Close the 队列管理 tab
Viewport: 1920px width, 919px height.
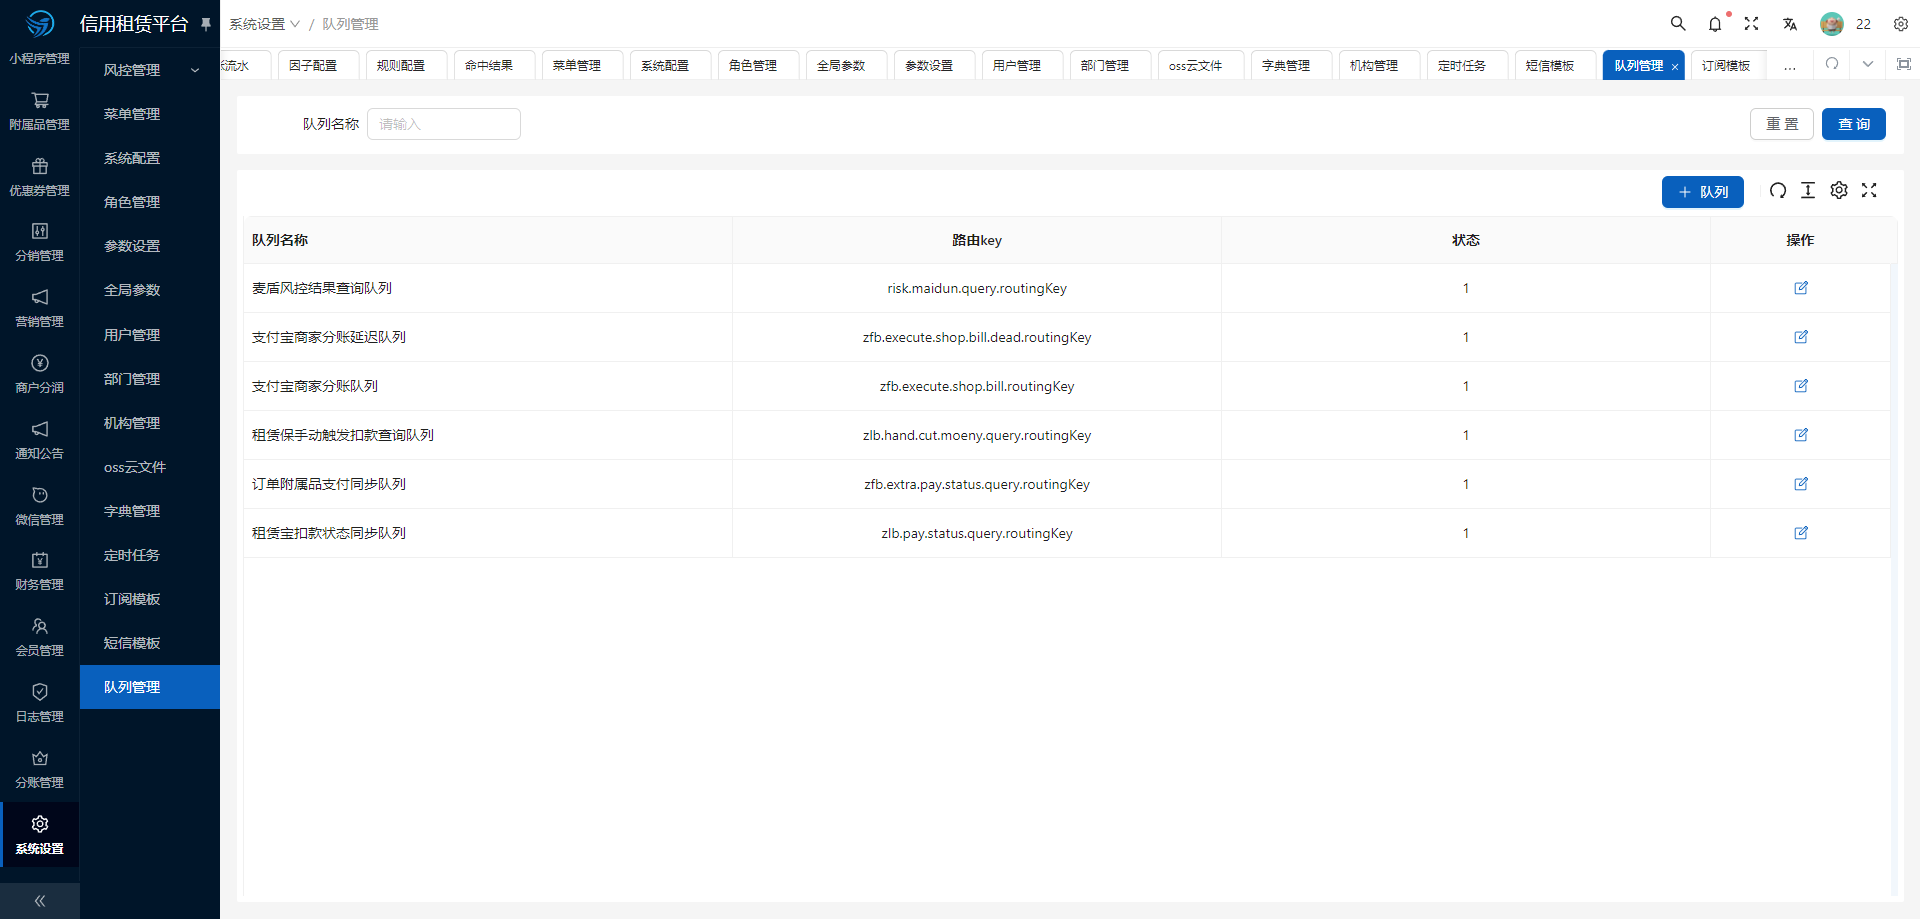point(1675,67)
